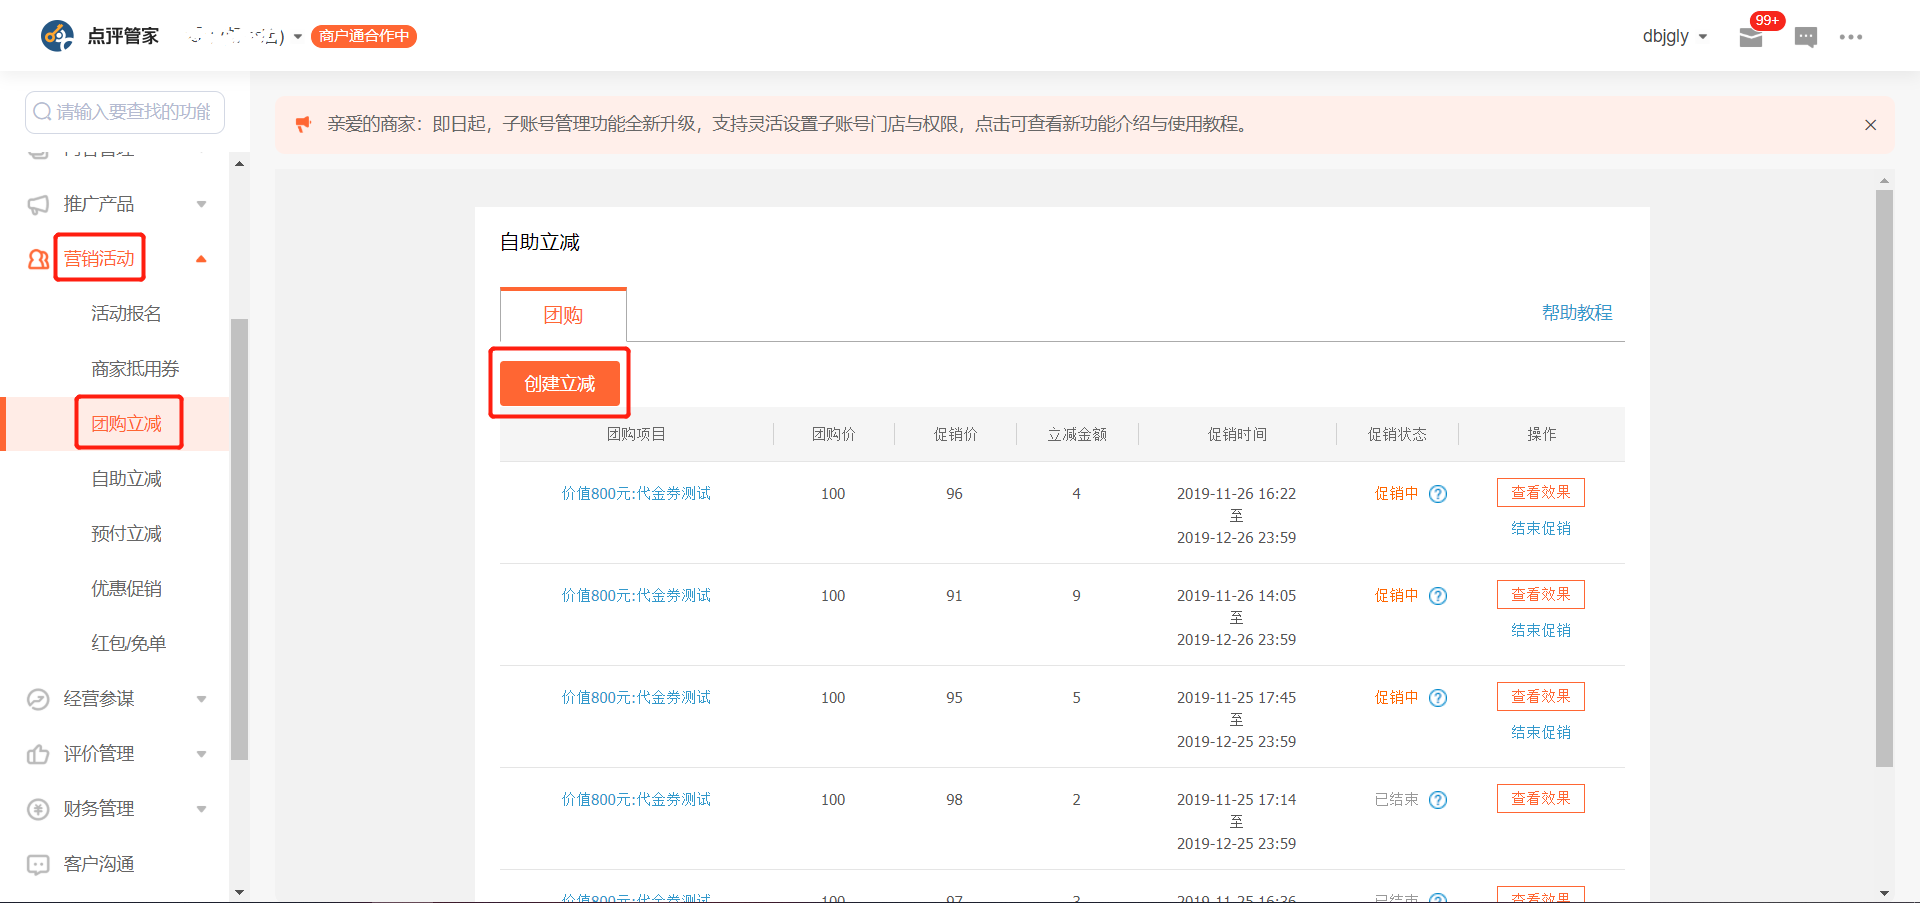
Task: Click help icon for 2019-11-25 17:45 promotion
Action: 1438,698
